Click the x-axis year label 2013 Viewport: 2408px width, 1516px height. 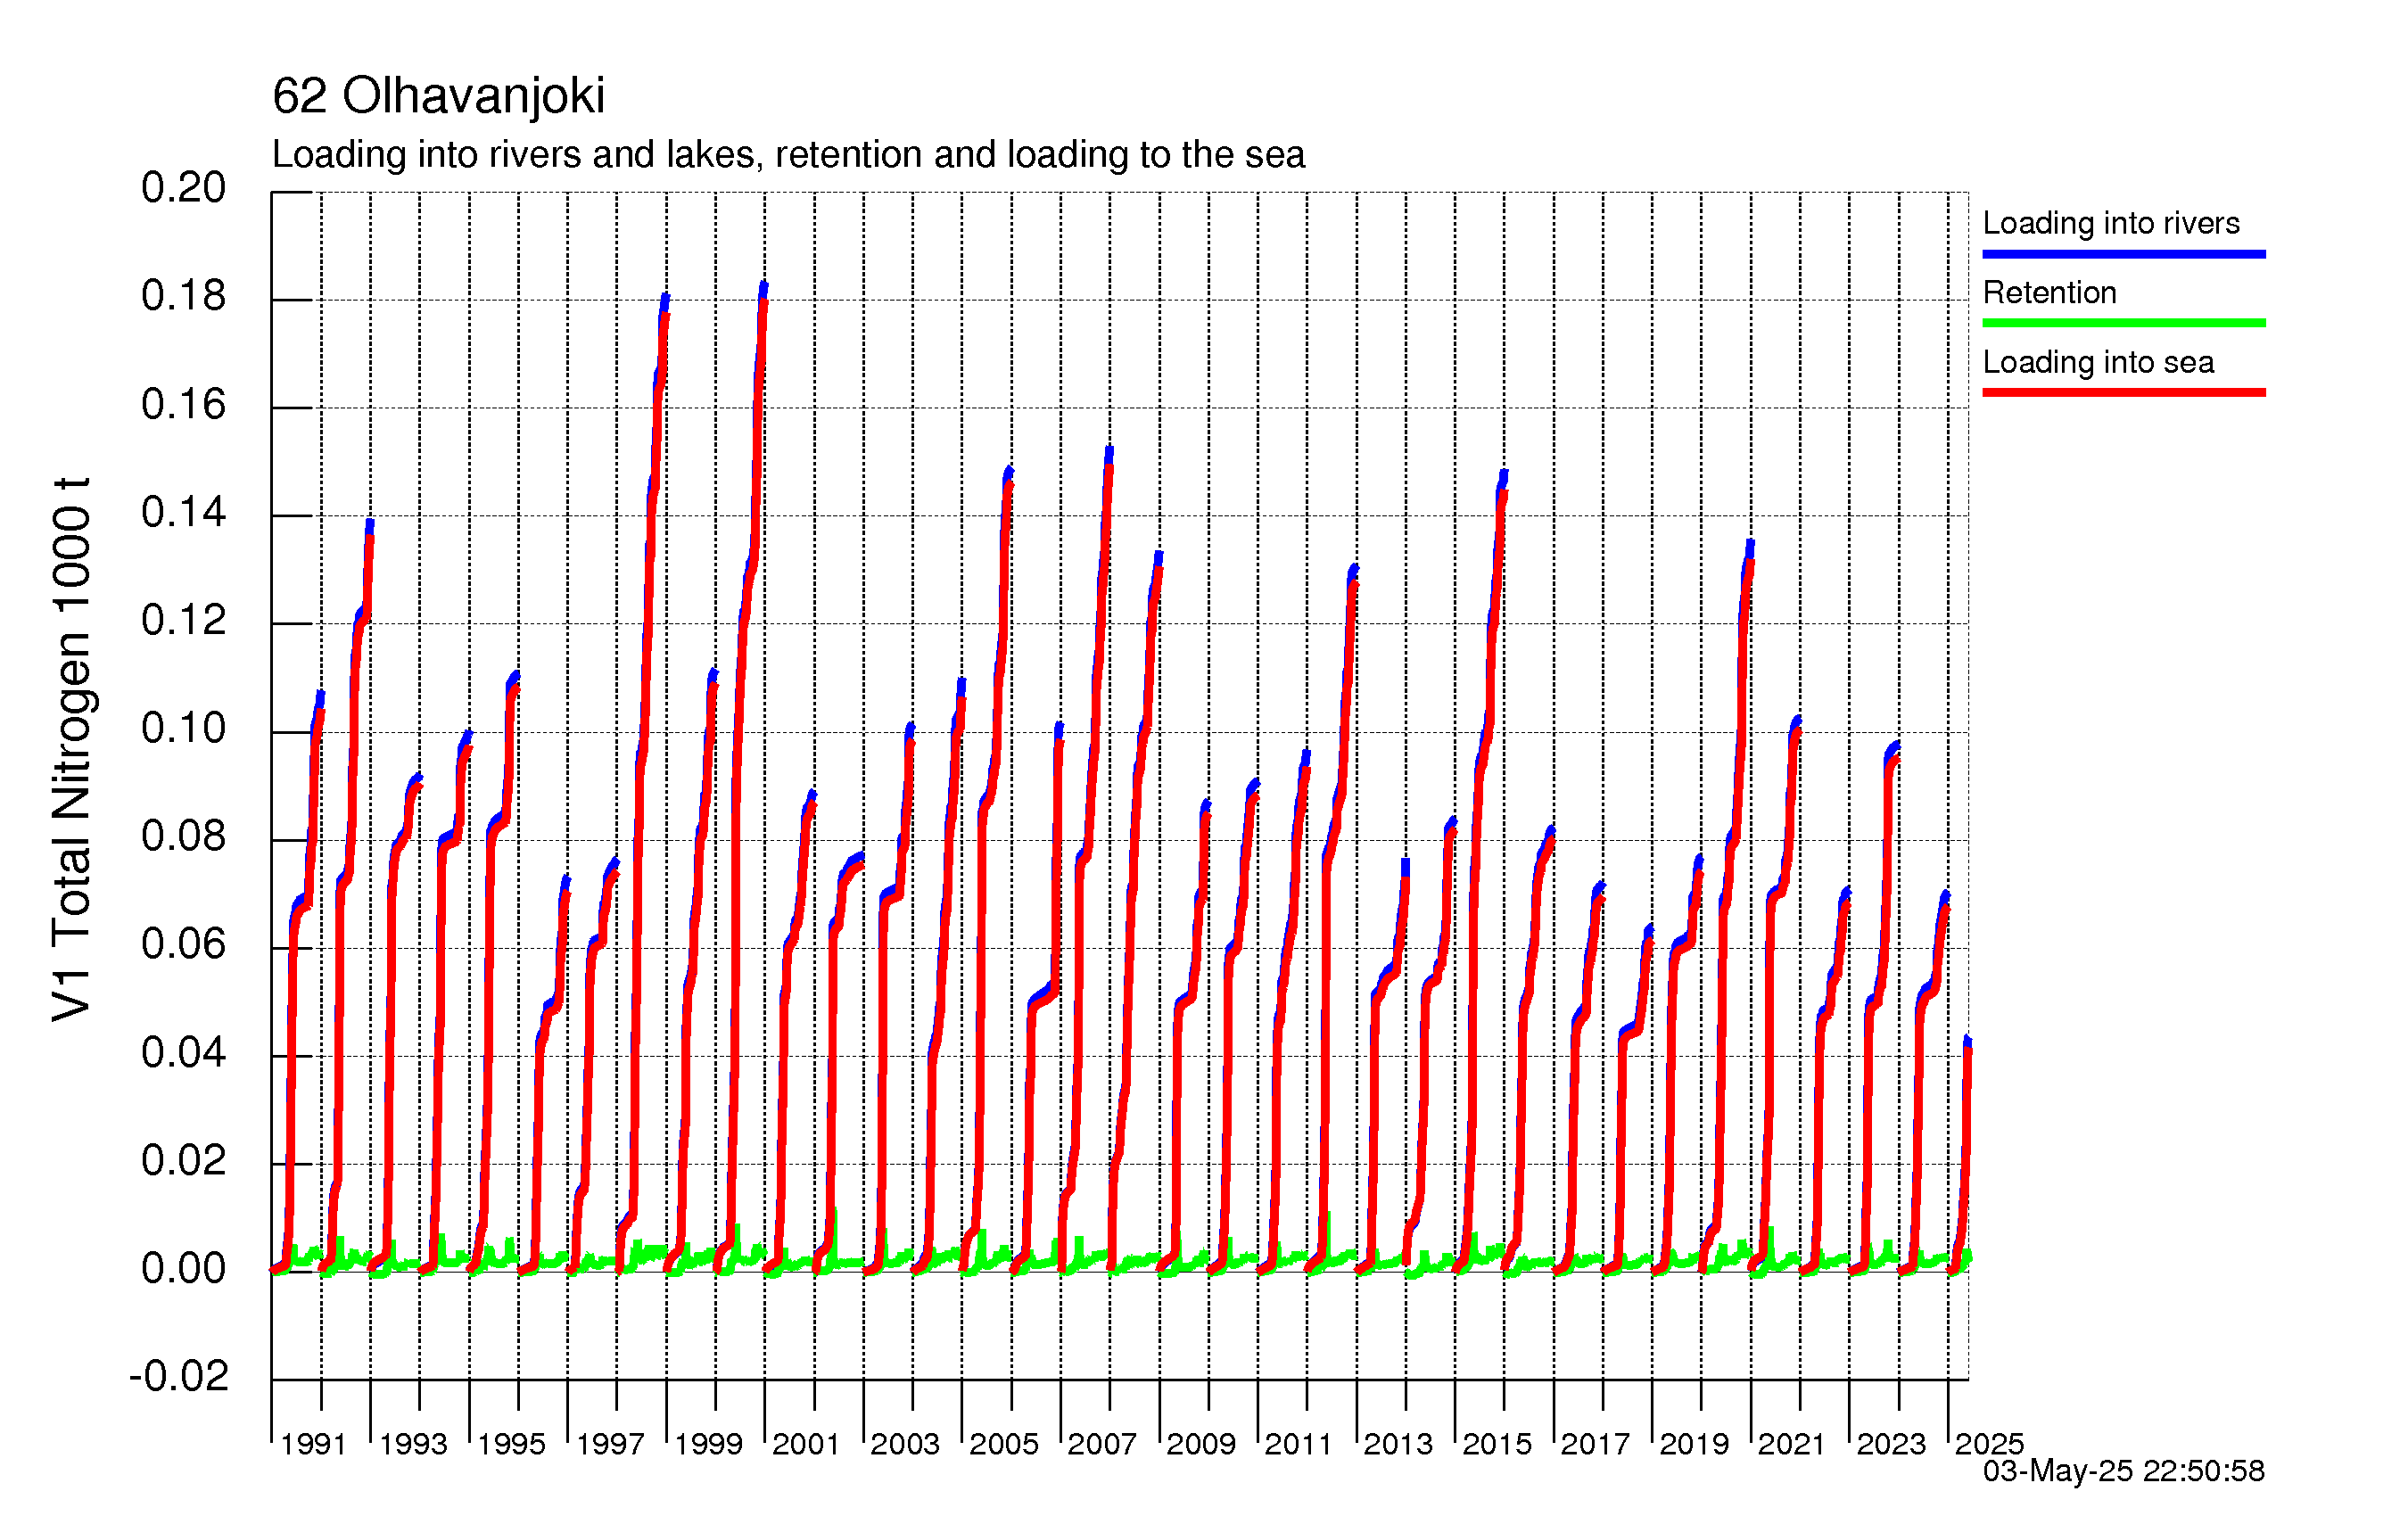tap(1398, 1444)
